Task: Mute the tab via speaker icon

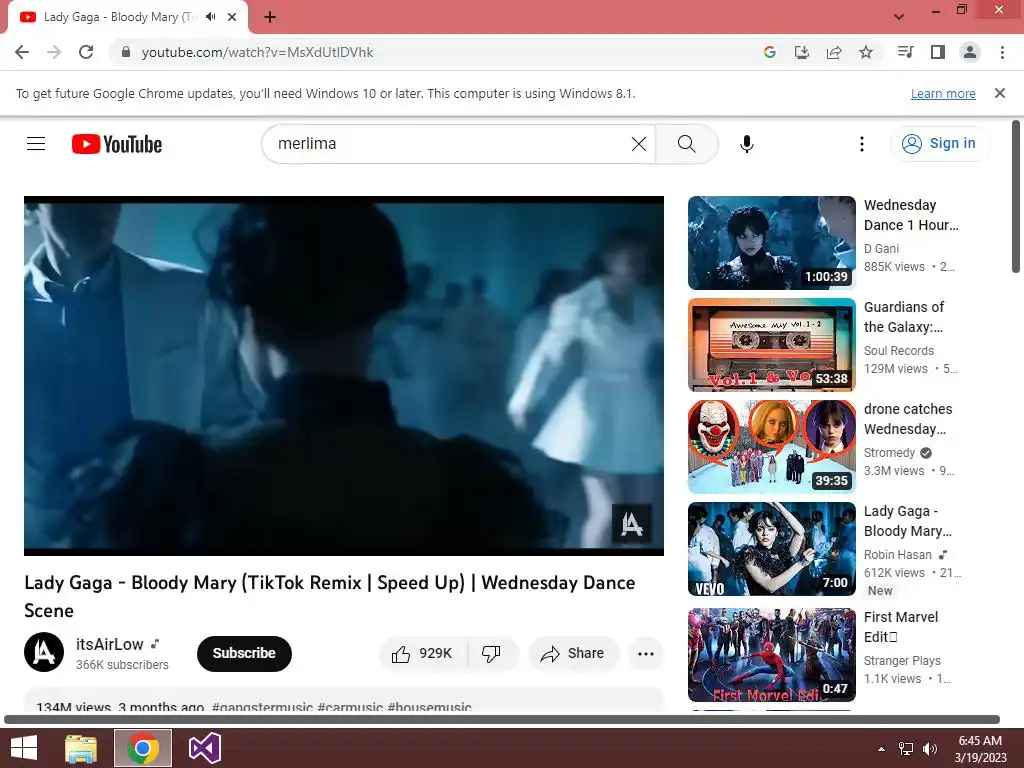Action: coord(210,17)
